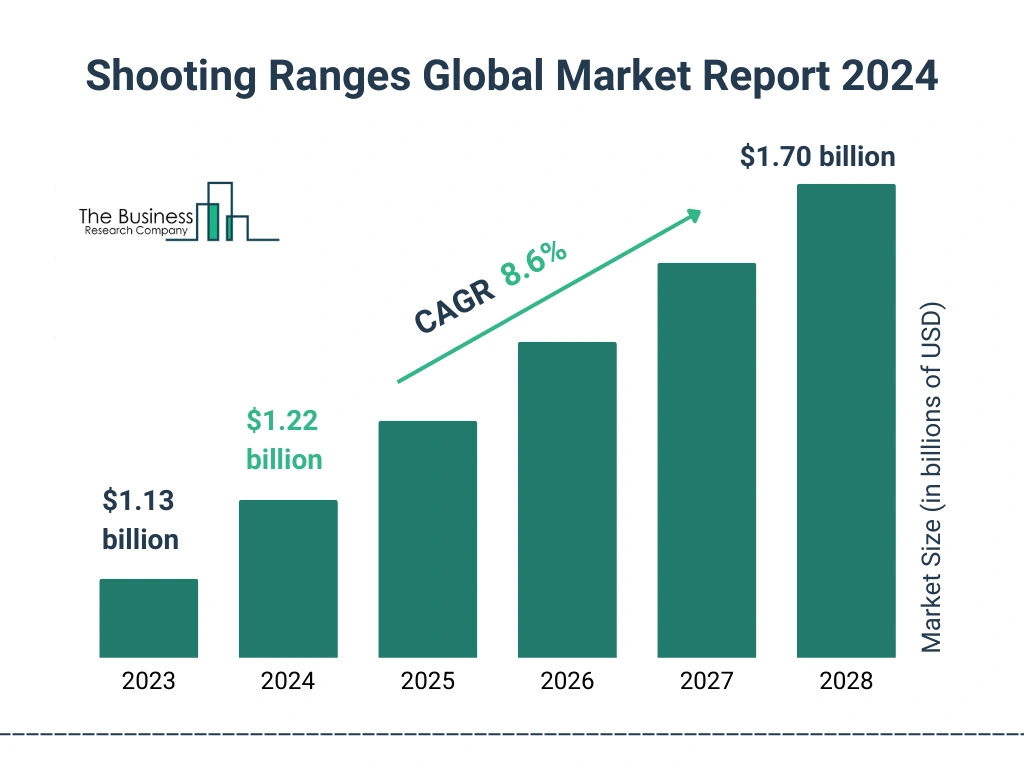Image resolution: width=1024 pixels, height=768 pixels.
Task: Select the 2025 bar
Action: point(428,539)
